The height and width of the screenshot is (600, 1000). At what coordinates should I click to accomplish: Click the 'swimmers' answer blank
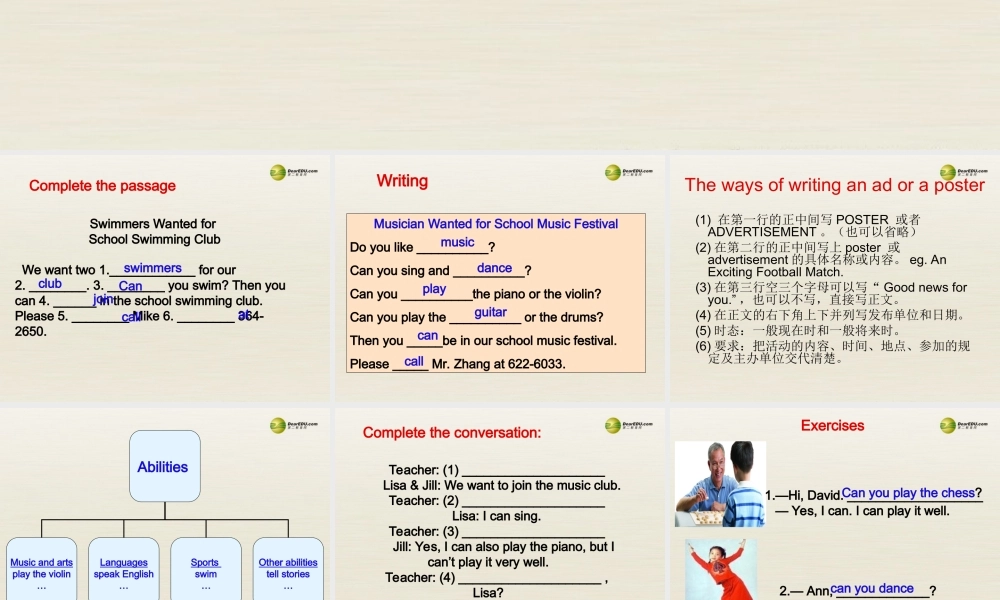[152, 268]
